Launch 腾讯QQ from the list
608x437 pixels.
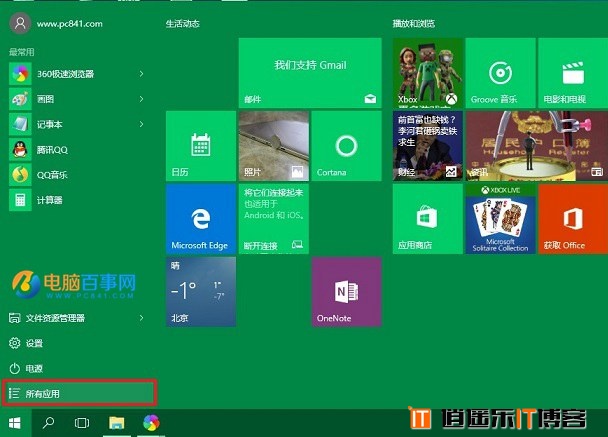78,149
